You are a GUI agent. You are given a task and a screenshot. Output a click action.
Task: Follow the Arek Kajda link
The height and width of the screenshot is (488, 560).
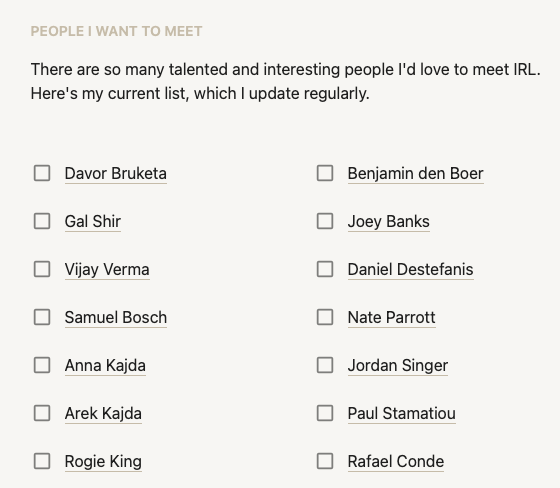click(103, 414)
